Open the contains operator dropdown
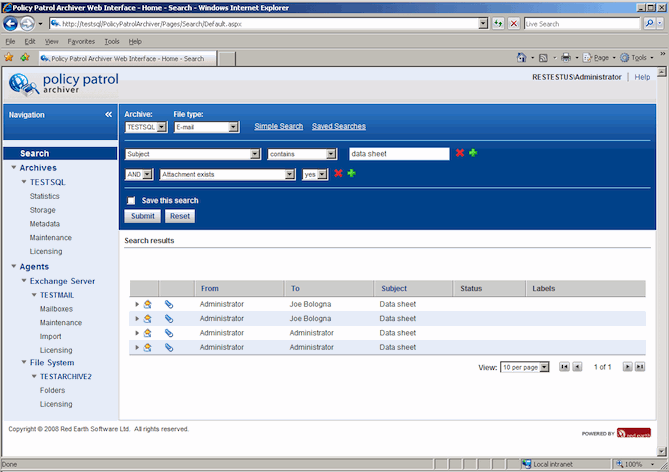 click(303, 154)
